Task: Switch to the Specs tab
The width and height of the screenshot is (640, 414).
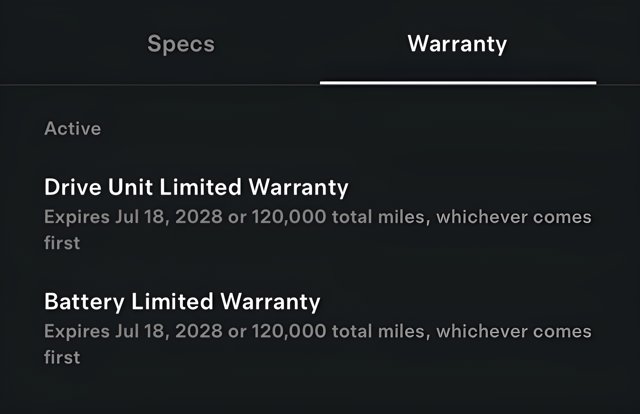Action: 181,44
